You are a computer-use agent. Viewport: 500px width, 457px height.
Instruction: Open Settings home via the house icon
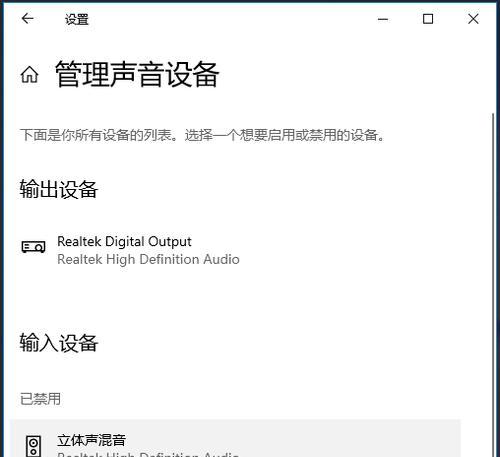tap(30, 74)
